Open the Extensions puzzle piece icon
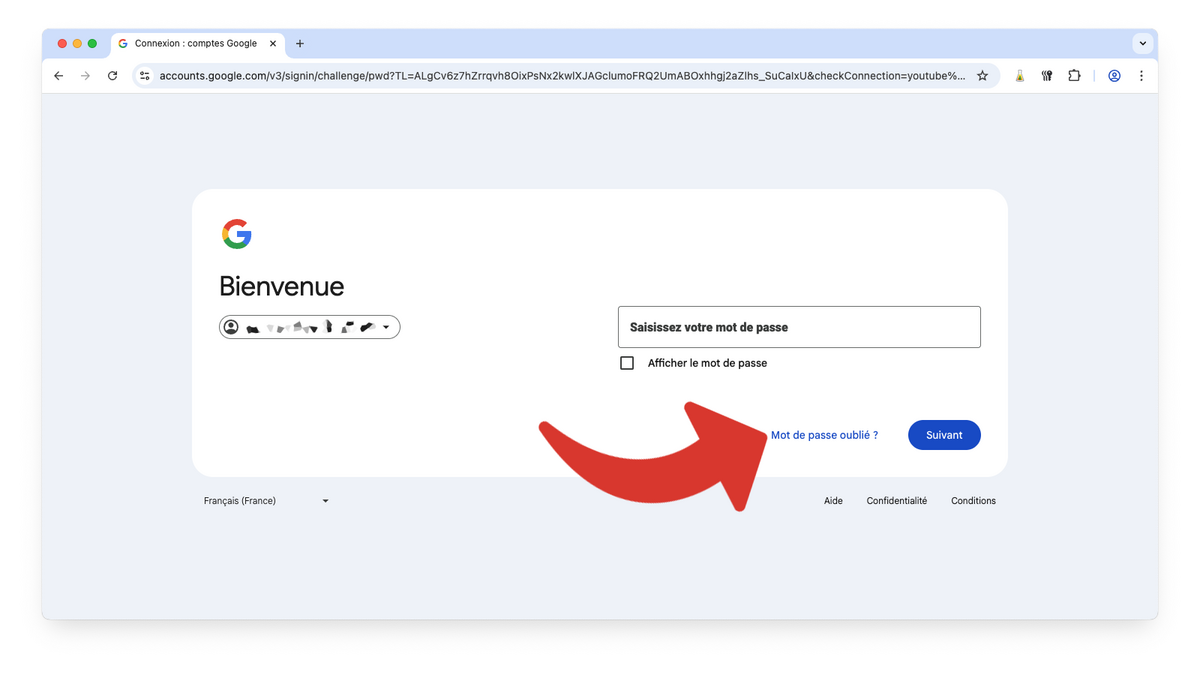This screenshot has width=1200, height=675. click(1074, 76)
